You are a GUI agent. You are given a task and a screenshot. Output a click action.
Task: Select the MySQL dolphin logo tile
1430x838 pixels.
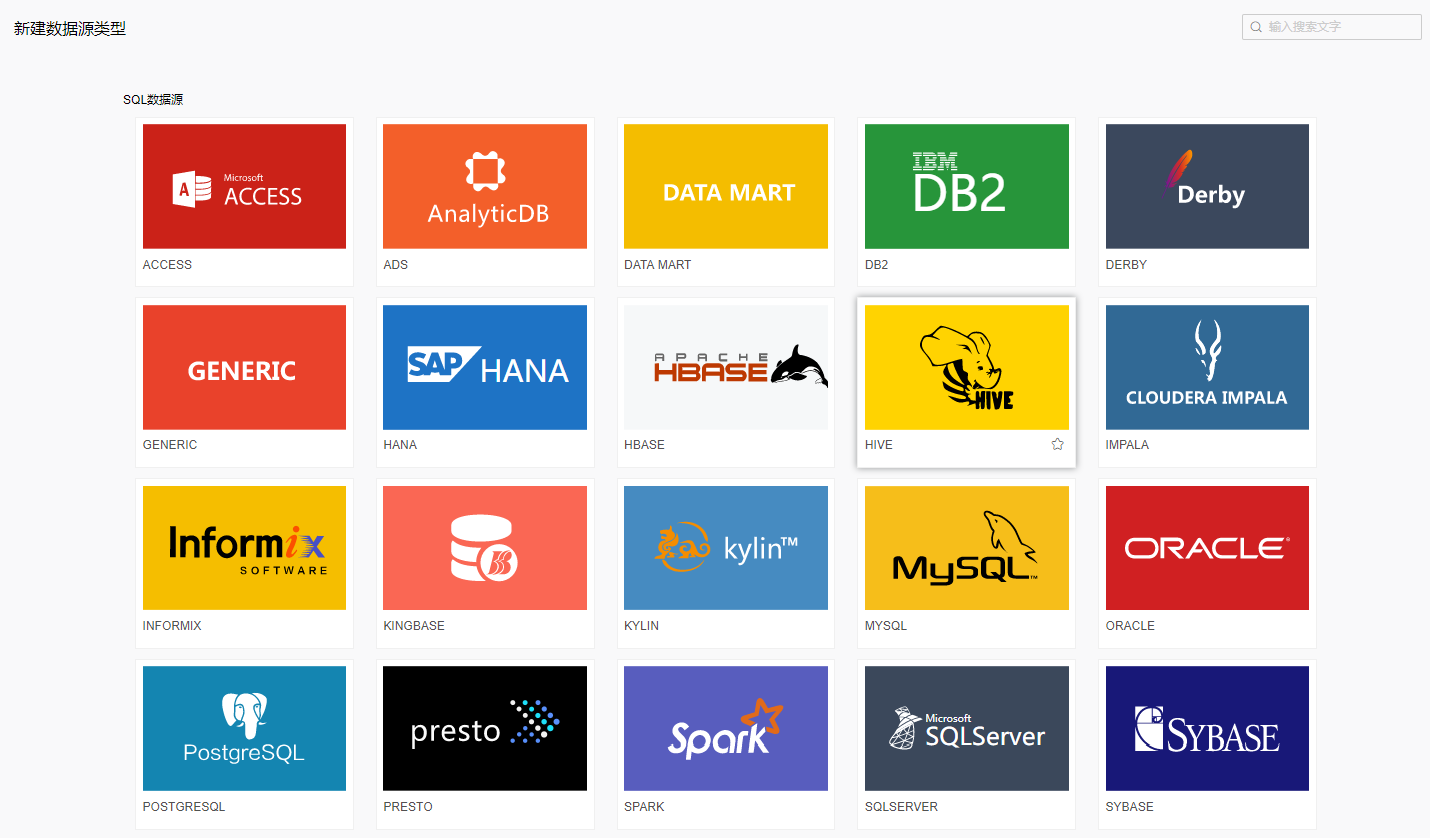coord(967,548)
